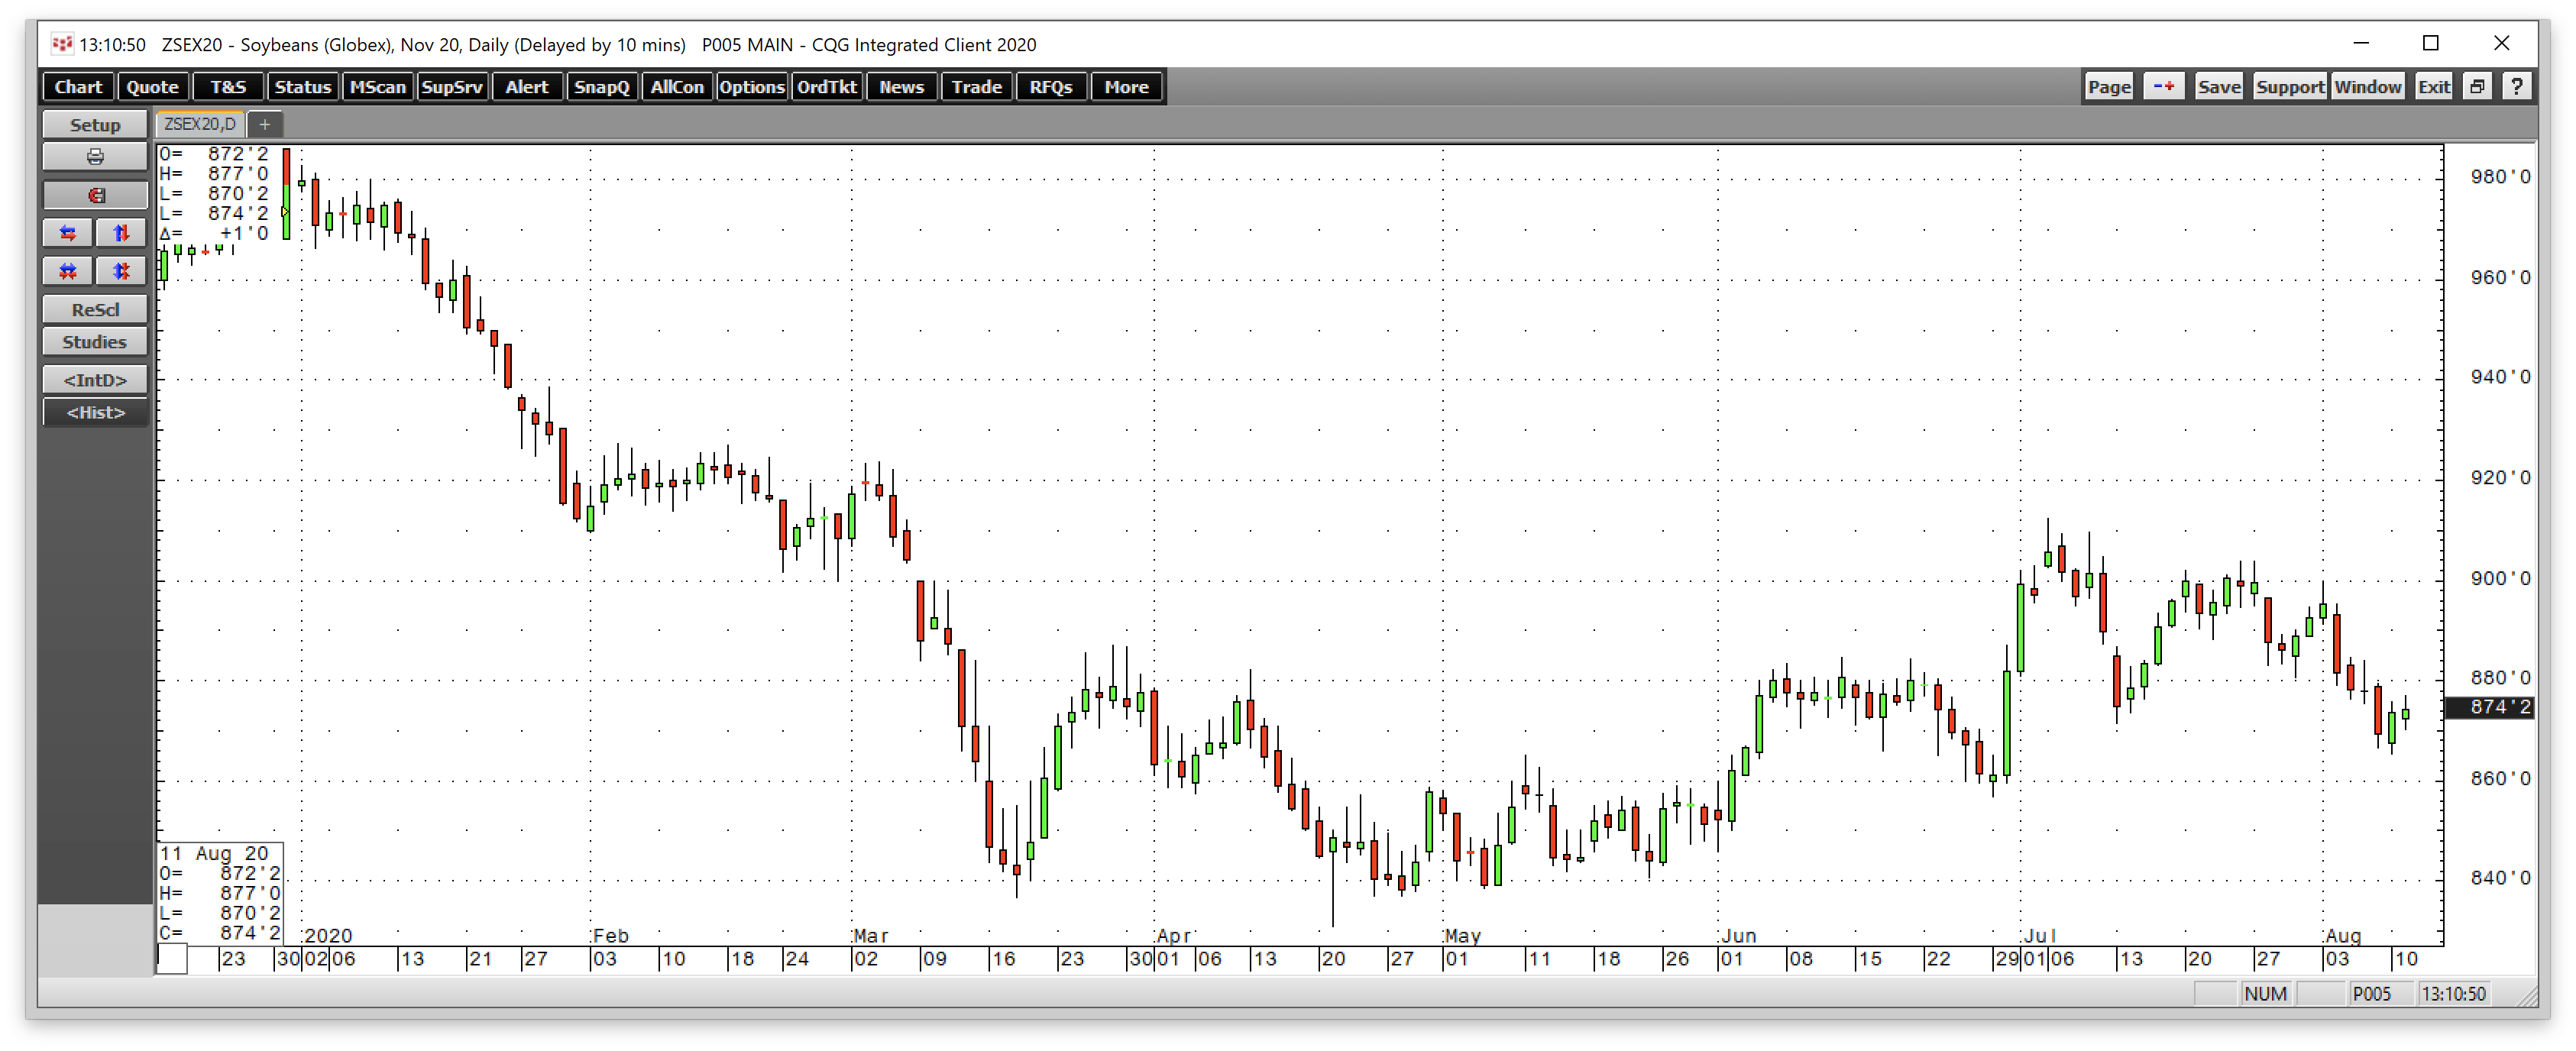
Task: Click the 13:10:50 clock in status bar
Action: pos(2452,993)
